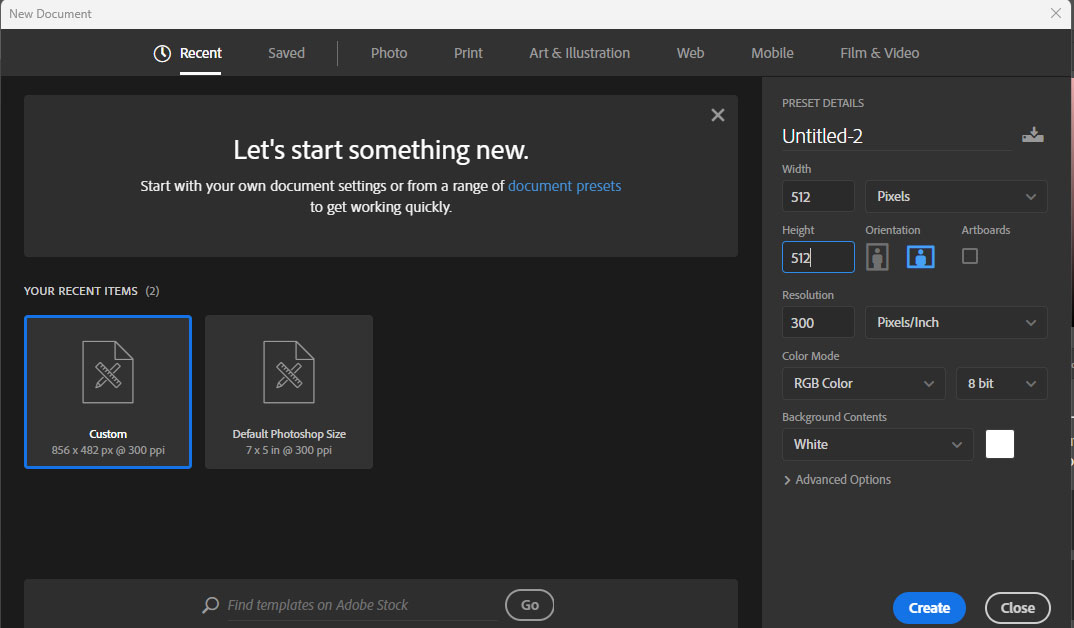Click the Untitled-2 document name field

[896, 136]
